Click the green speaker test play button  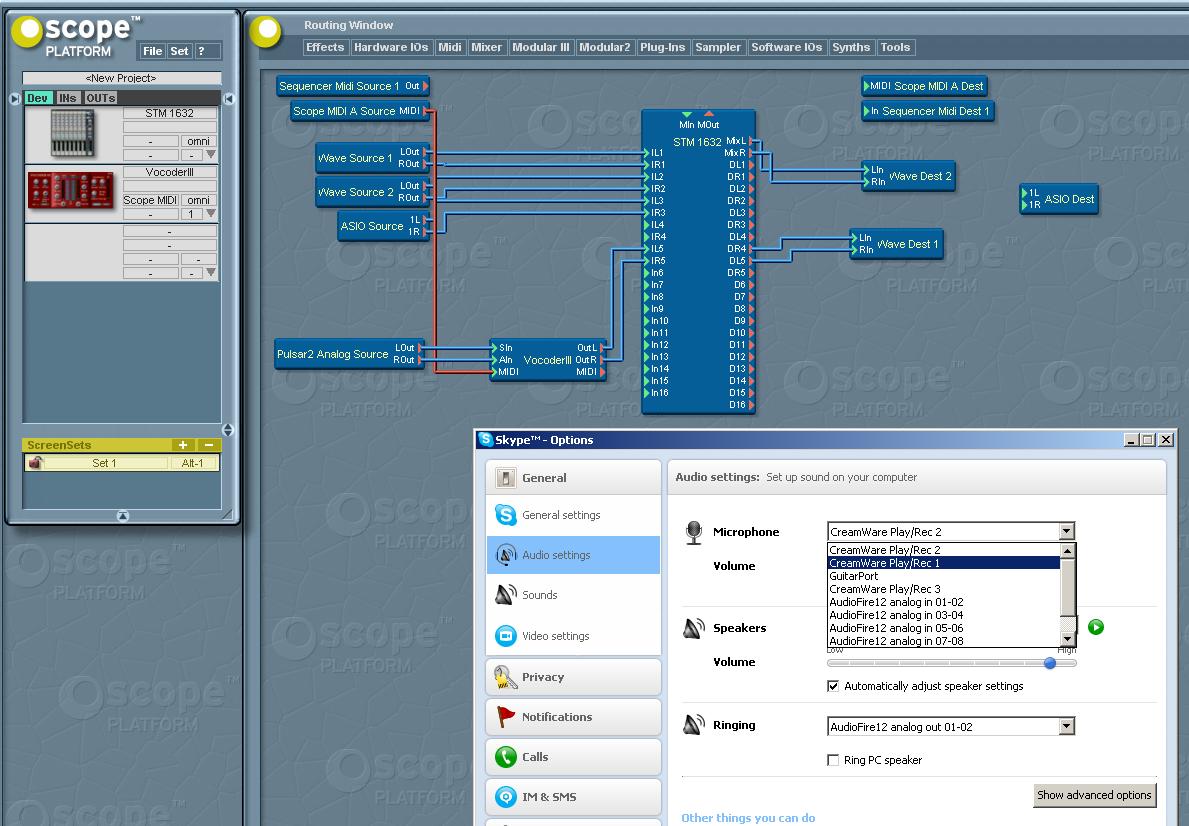[x=1095, y=627]
